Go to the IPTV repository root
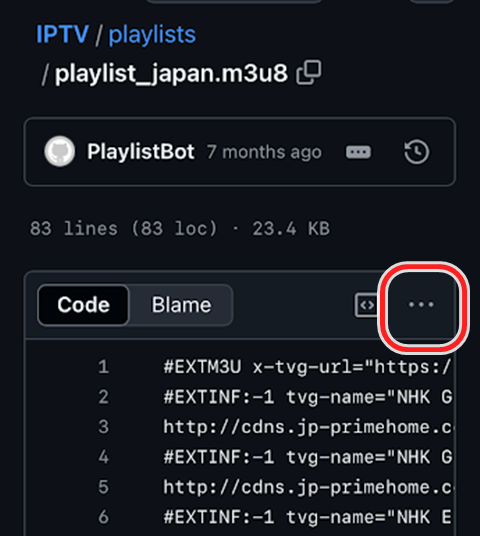 click(x=63, y=34)
